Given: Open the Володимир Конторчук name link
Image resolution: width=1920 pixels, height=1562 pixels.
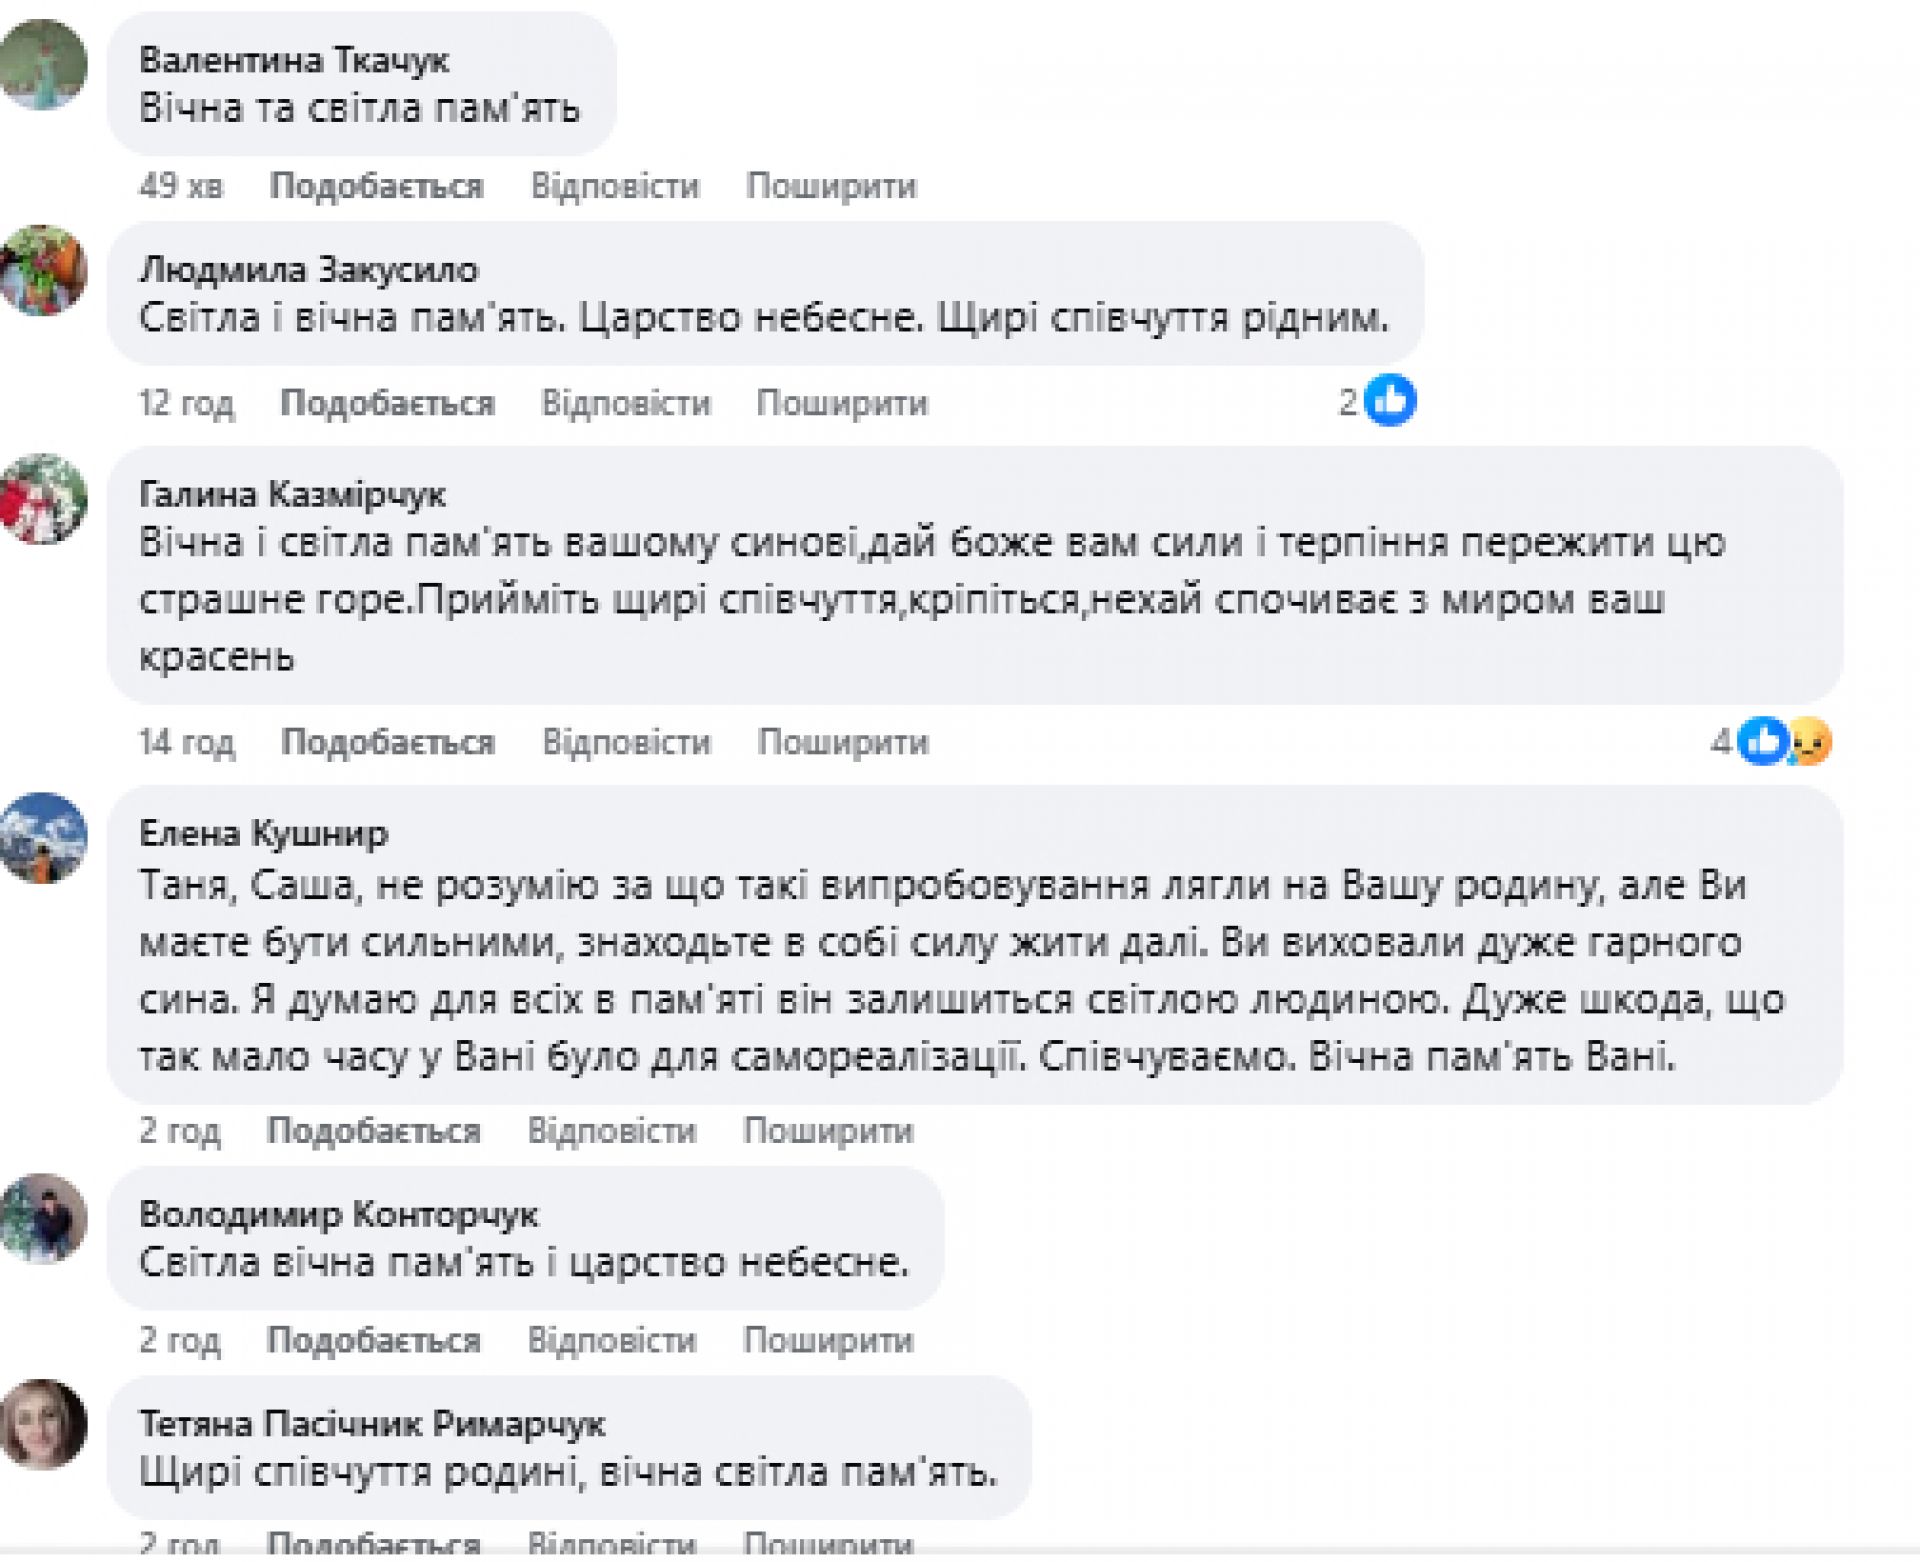Looking at the screenshot, I should click(x=339, y=1214).
